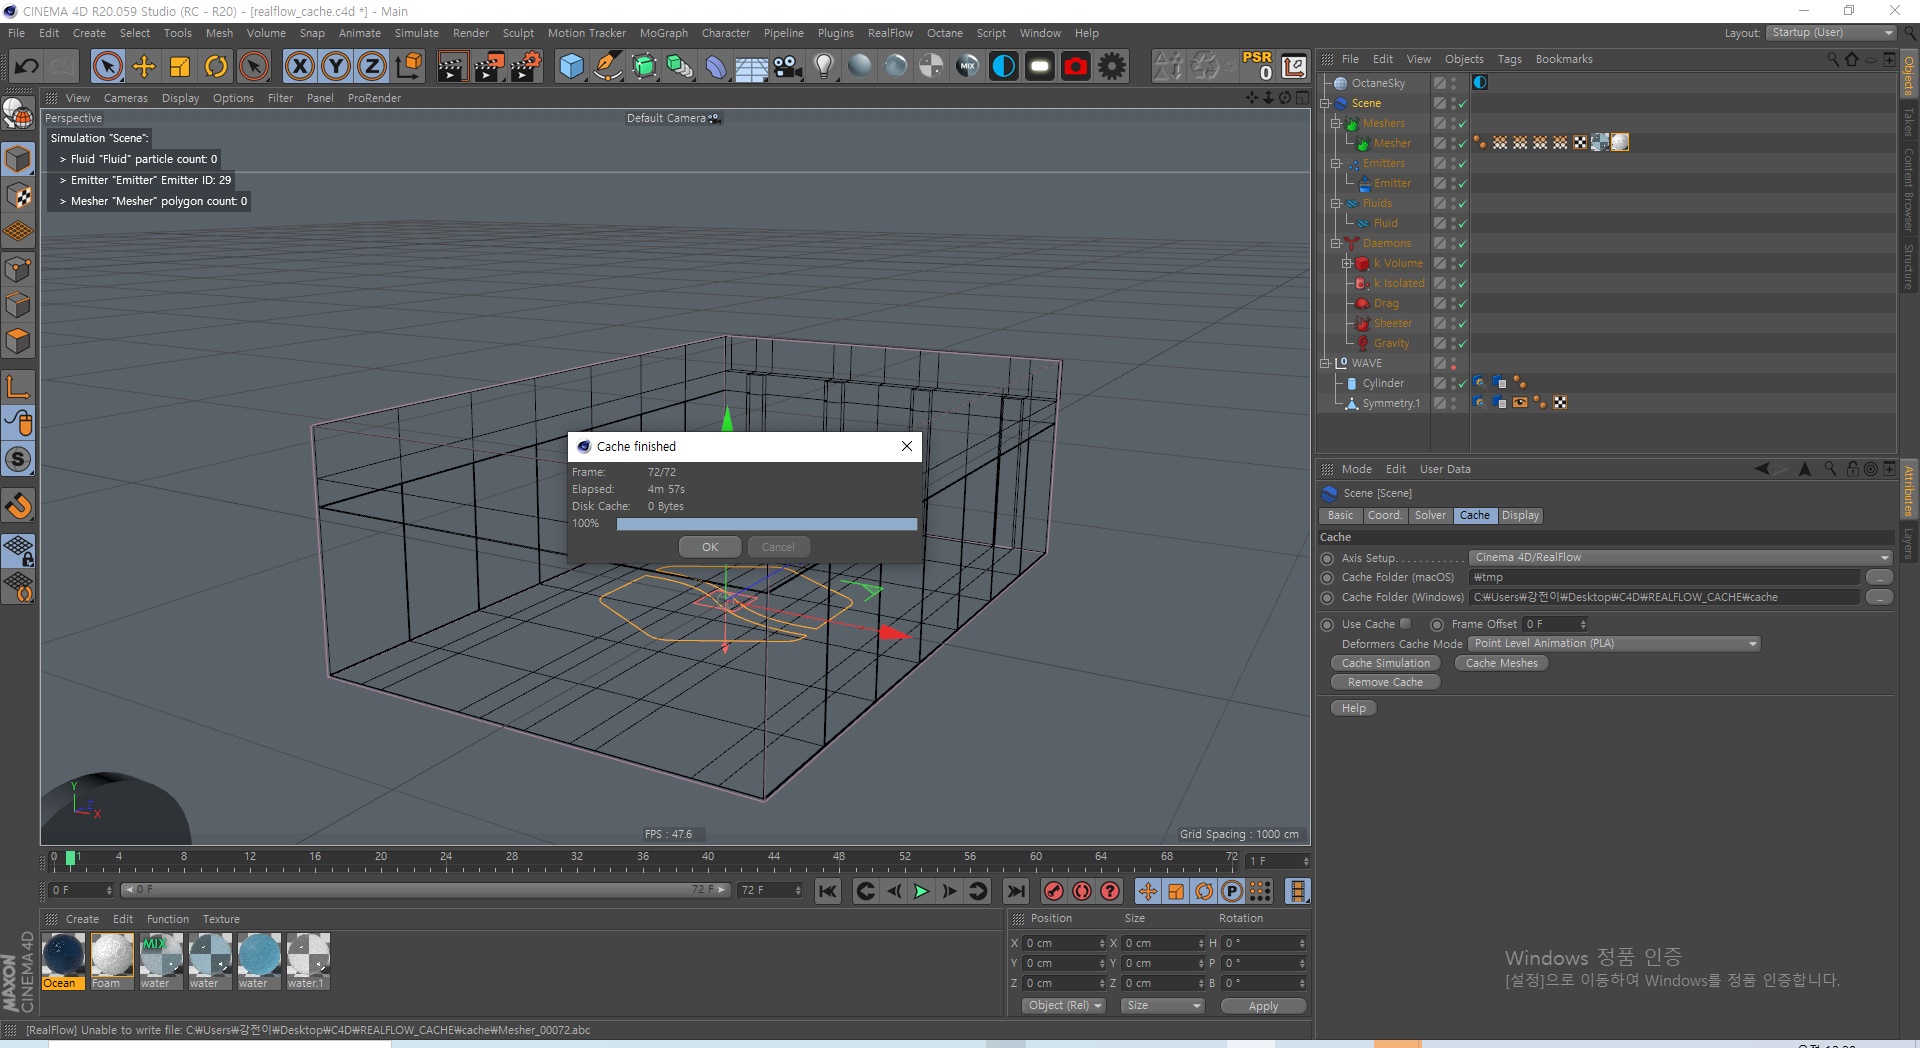This screenshot has width=1920, height=1048.
Task: Add a Cube primitive object
Action: coord(571,67)
